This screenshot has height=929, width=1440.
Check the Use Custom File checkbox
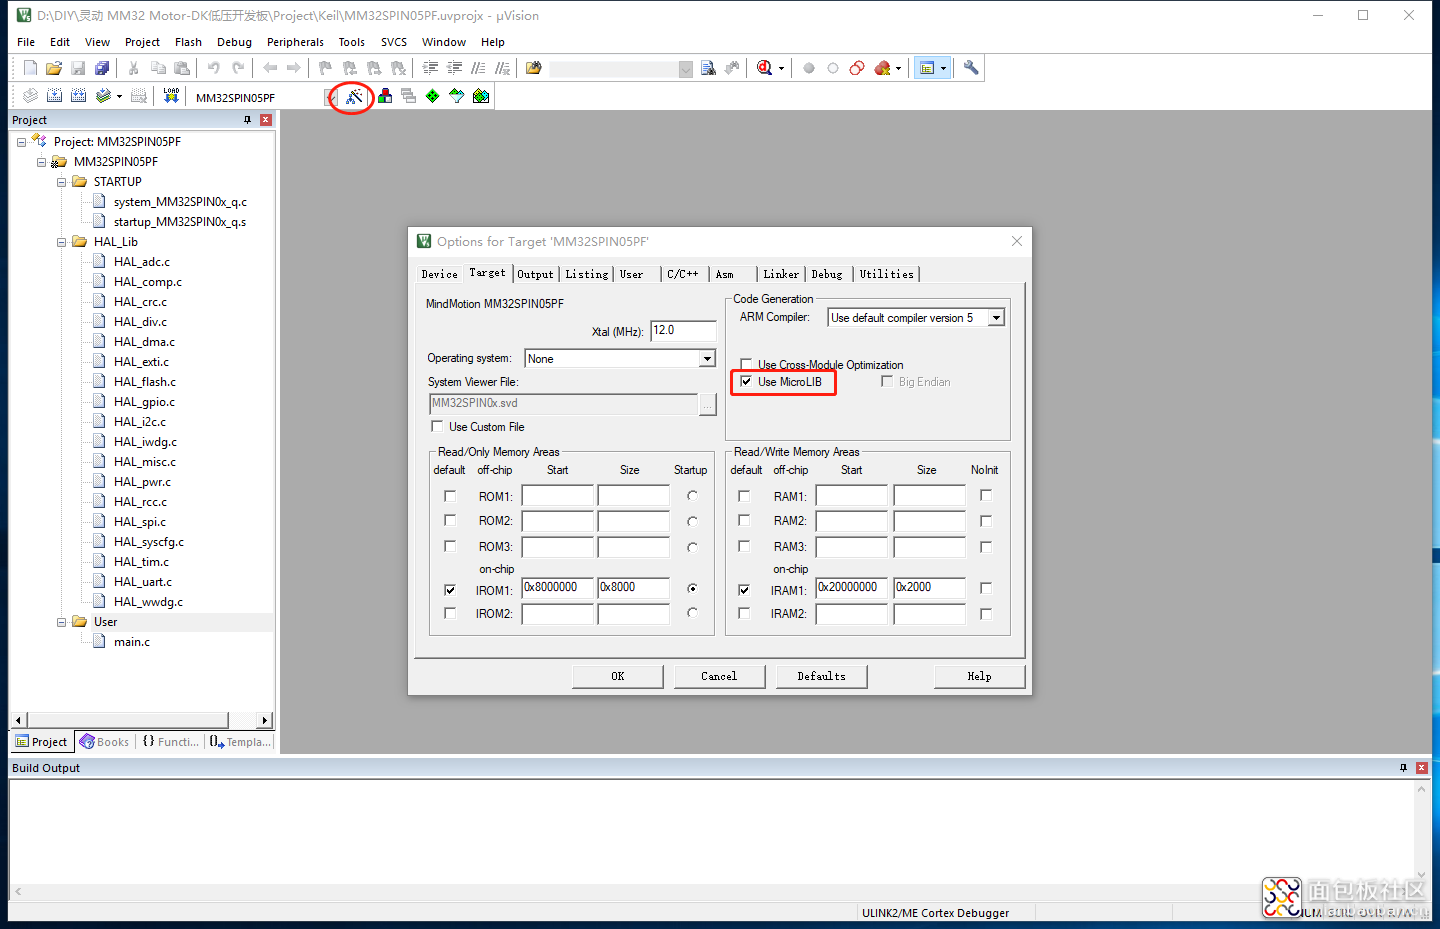(x=437, y=426)
